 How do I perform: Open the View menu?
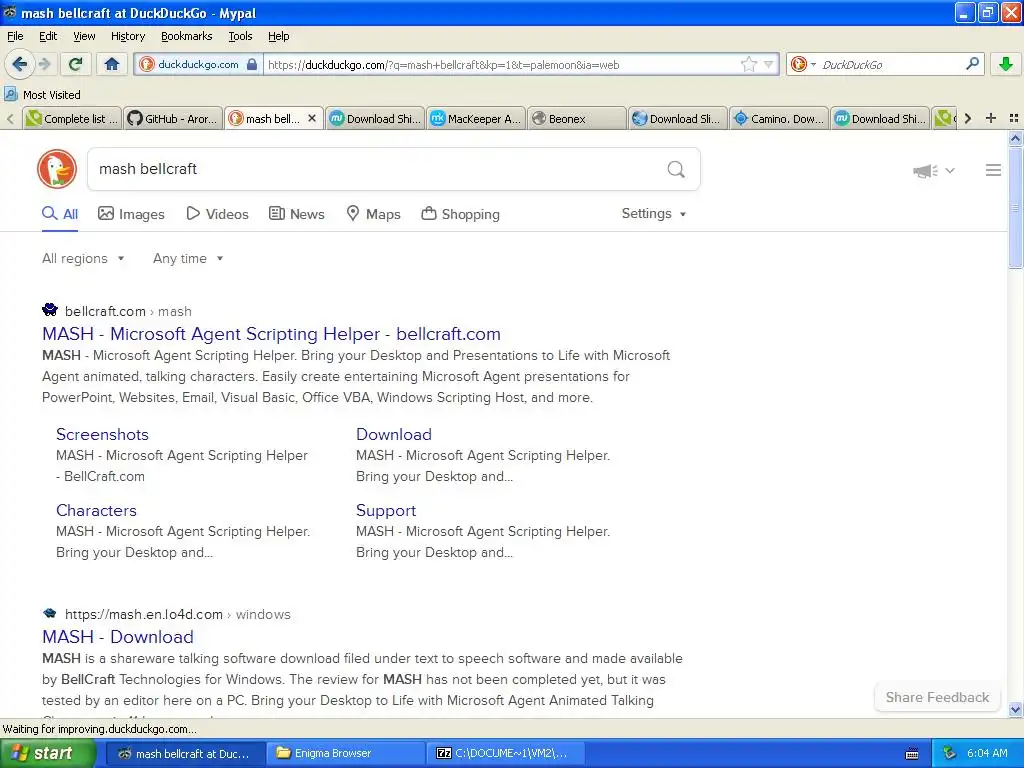click(84, 36)
